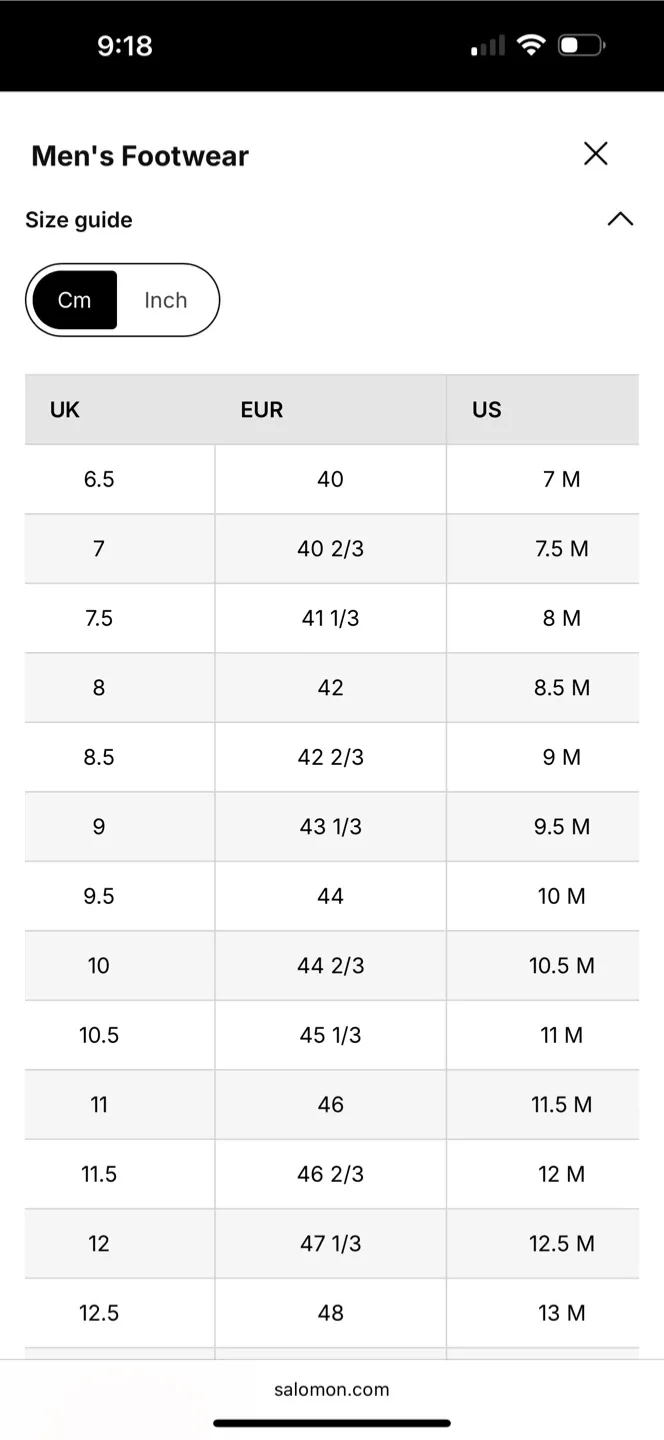Collapse the Size guide section

click(620, 219)
